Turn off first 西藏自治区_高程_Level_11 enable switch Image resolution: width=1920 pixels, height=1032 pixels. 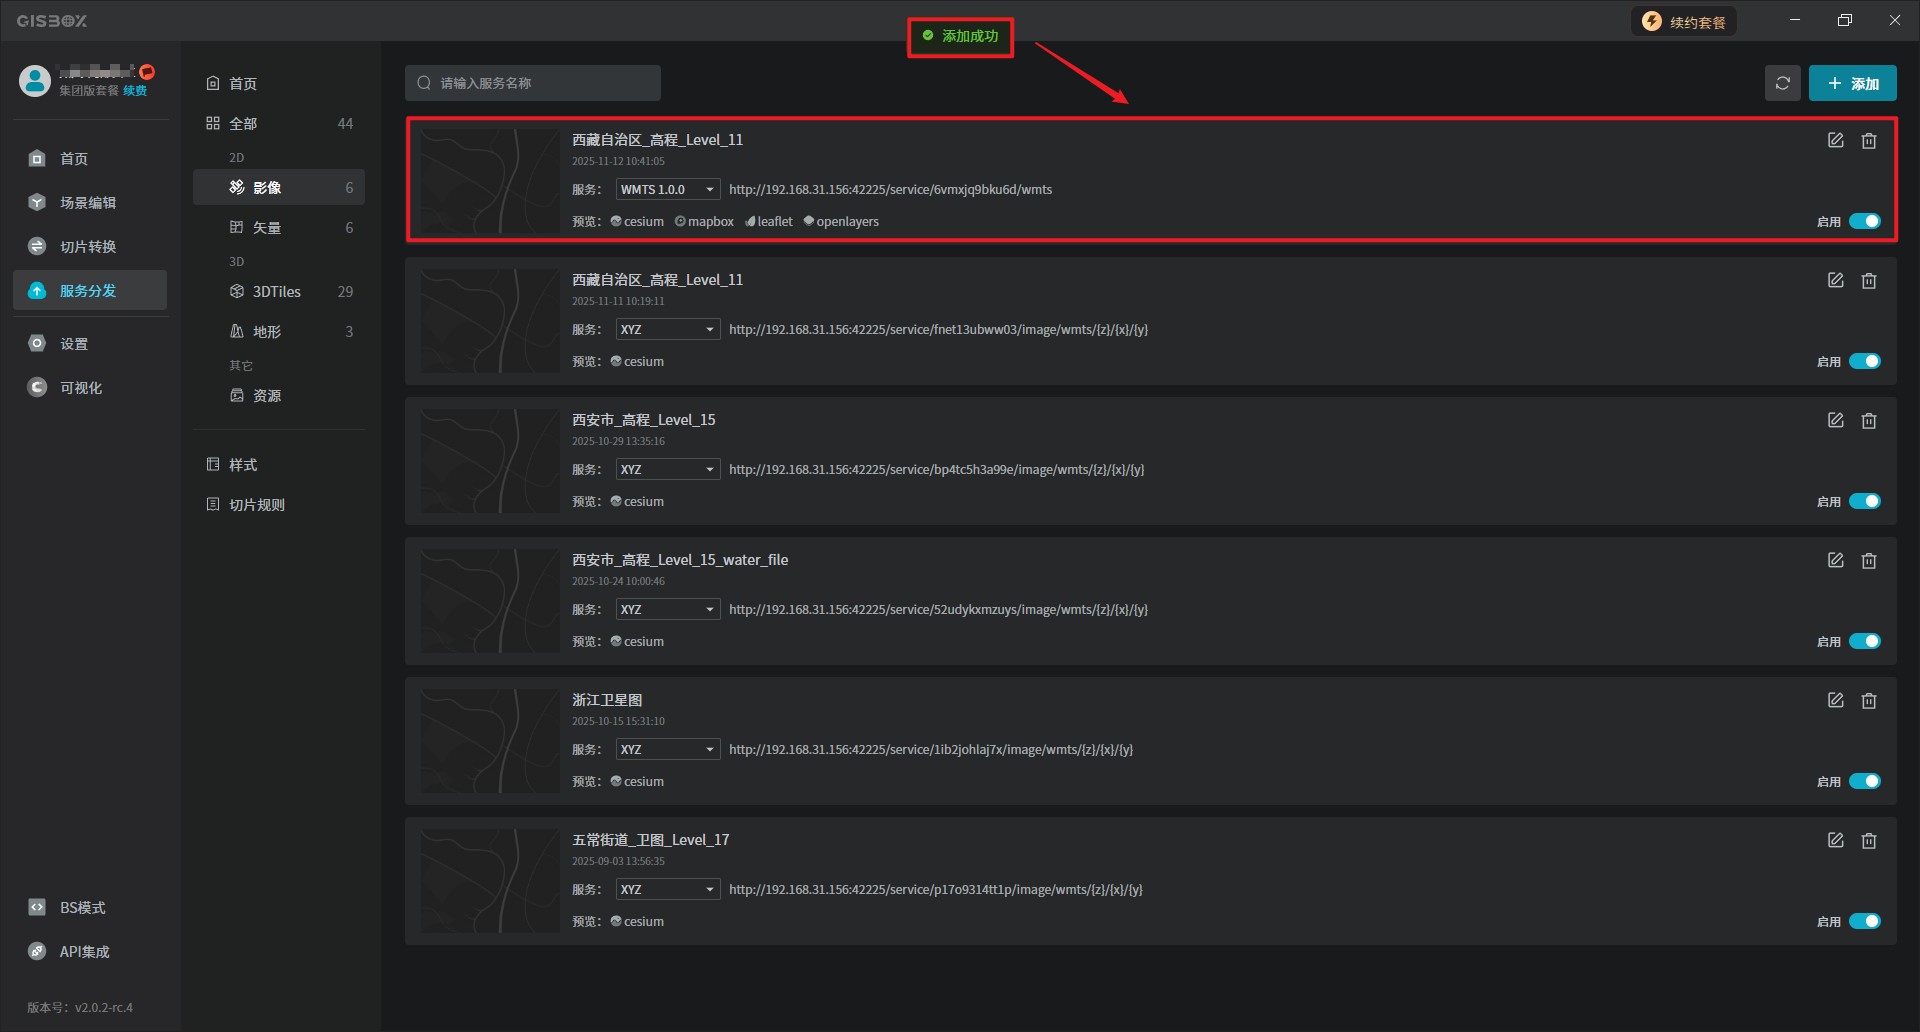click(1864, 221)
